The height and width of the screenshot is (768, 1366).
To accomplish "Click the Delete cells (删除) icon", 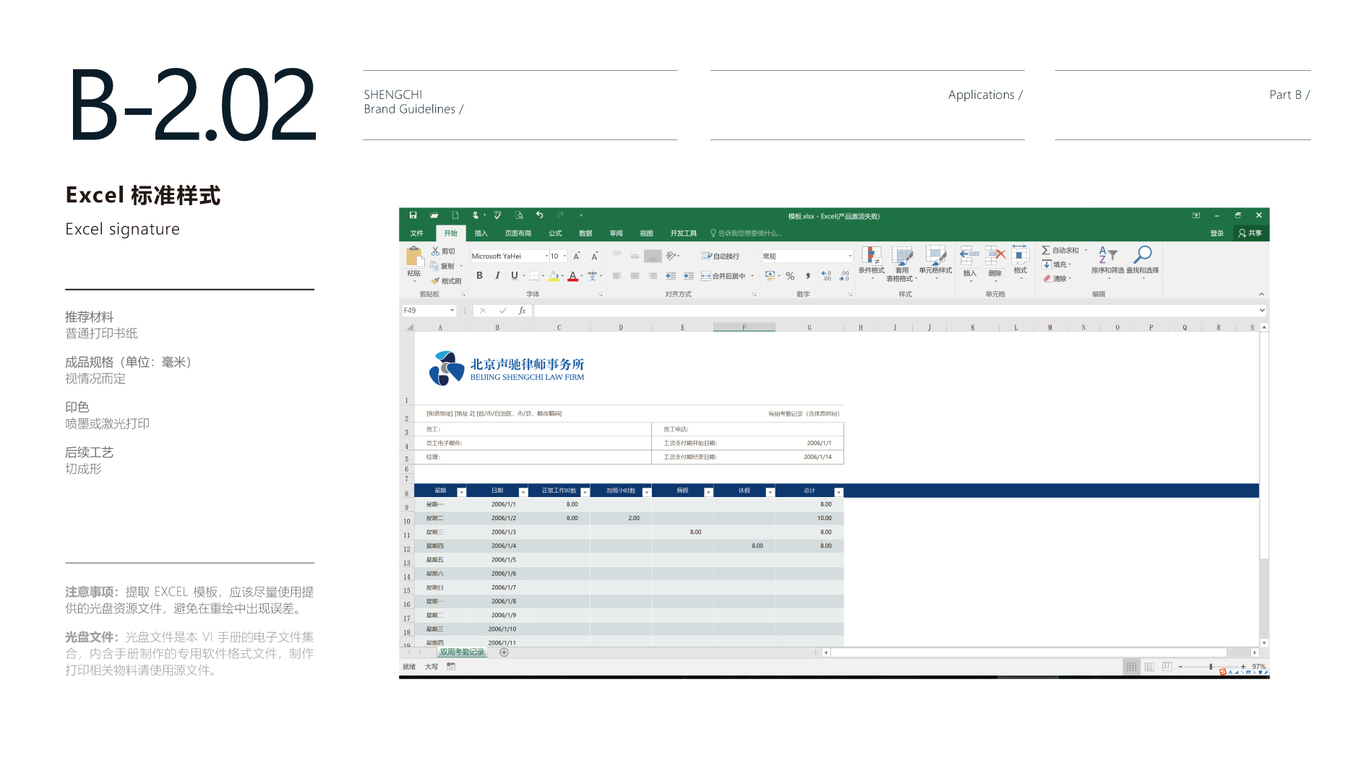I will pyautogui.click(x=995, y=256).
